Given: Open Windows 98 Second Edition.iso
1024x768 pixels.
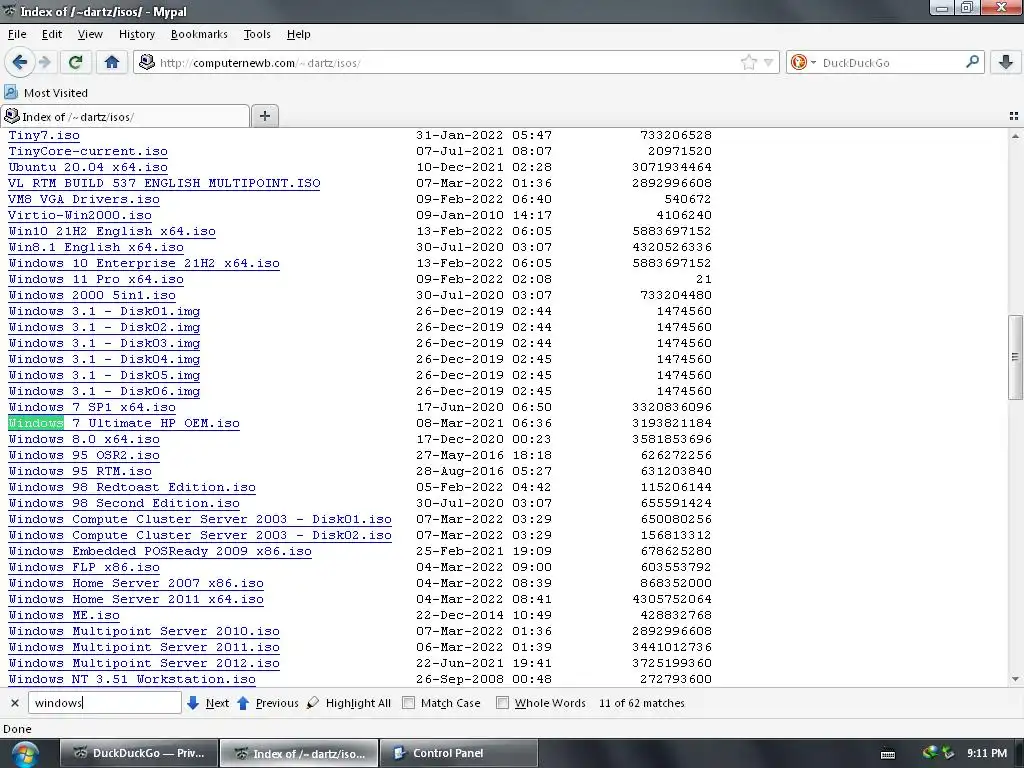Looking at the screenshot, I should click(124, 503).
